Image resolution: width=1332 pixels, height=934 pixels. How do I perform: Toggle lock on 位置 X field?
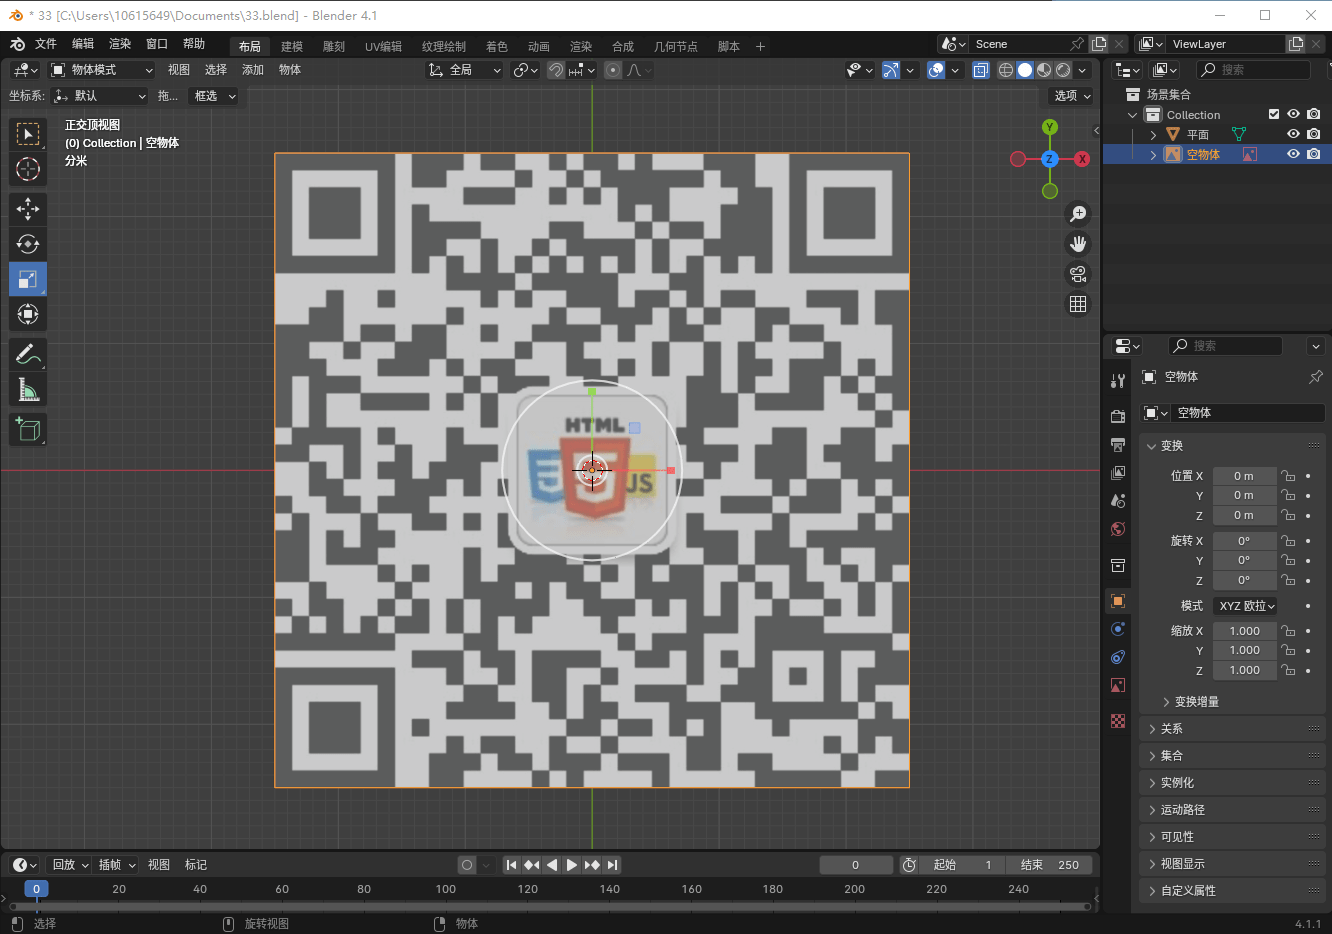[x=1289, y=476]
